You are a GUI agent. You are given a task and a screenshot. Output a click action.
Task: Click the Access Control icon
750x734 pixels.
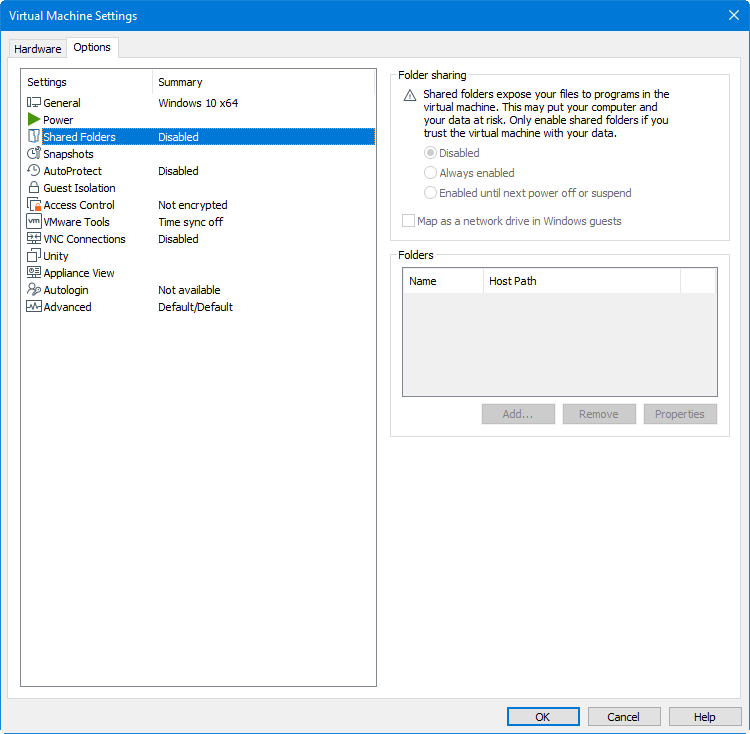coord(34,205)
